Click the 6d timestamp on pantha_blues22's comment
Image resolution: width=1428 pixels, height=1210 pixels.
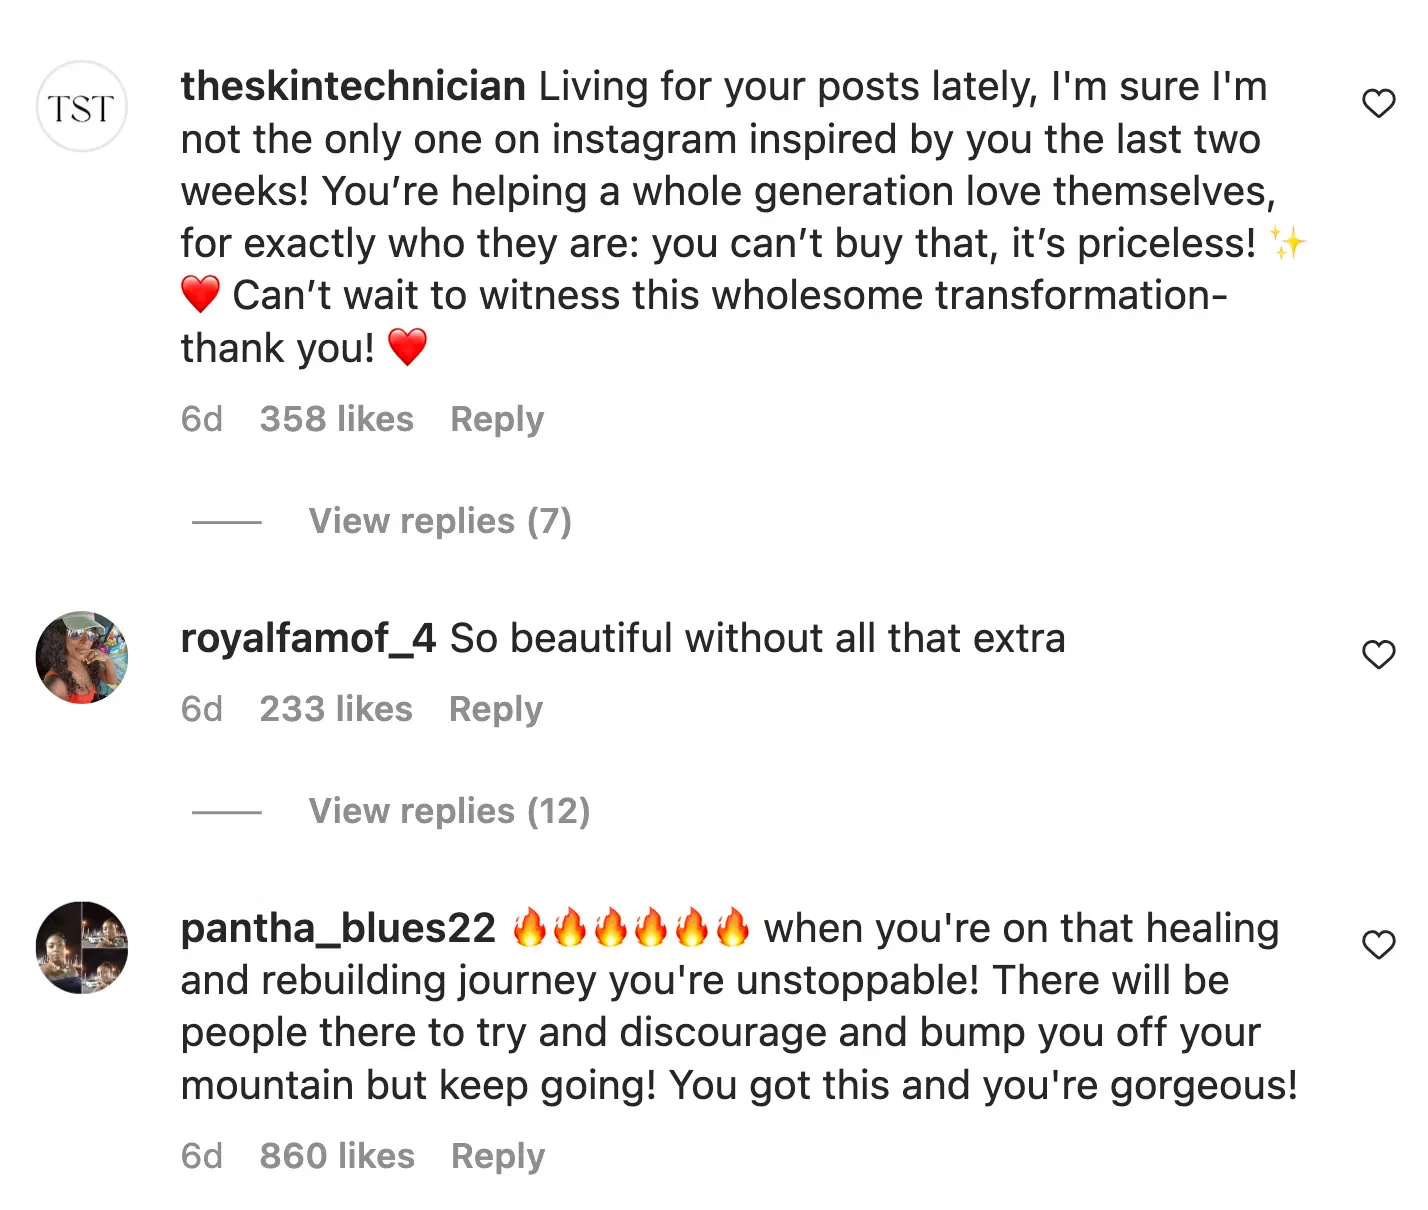pyautogui.click(x=202, y=1156)
